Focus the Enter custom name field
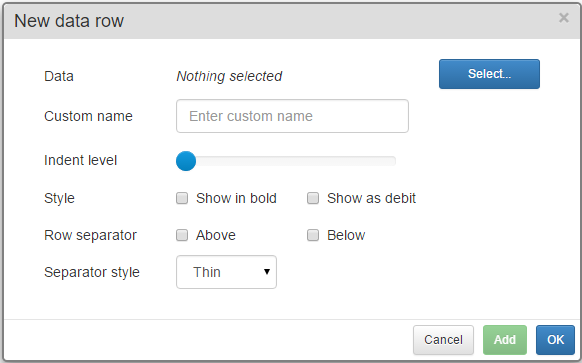This screenshot has height=363, width=582. 292,116
